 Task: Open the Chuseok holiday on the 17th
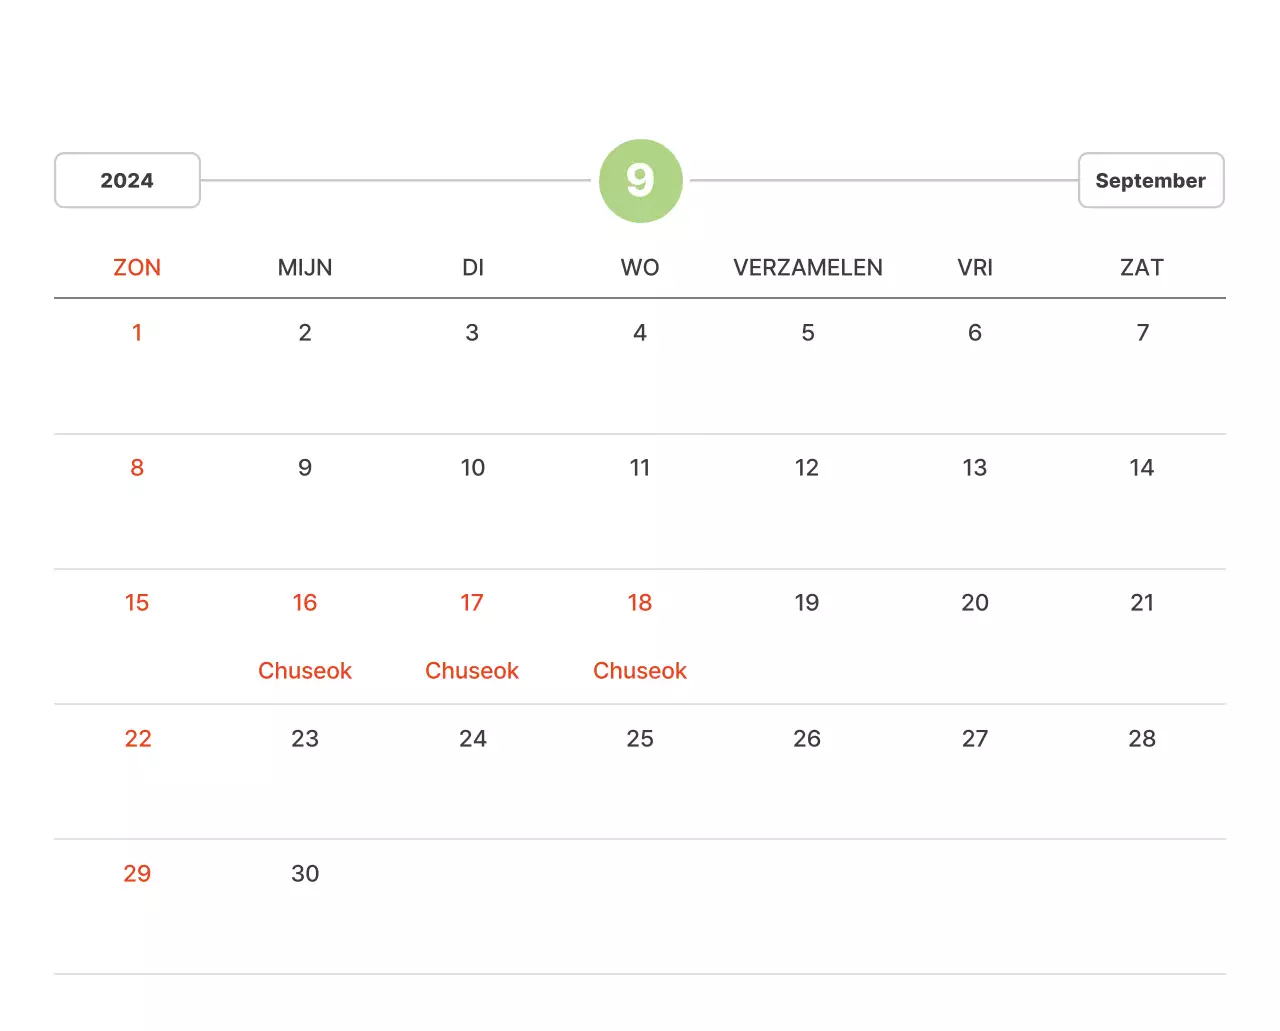[x=472, y=671]
